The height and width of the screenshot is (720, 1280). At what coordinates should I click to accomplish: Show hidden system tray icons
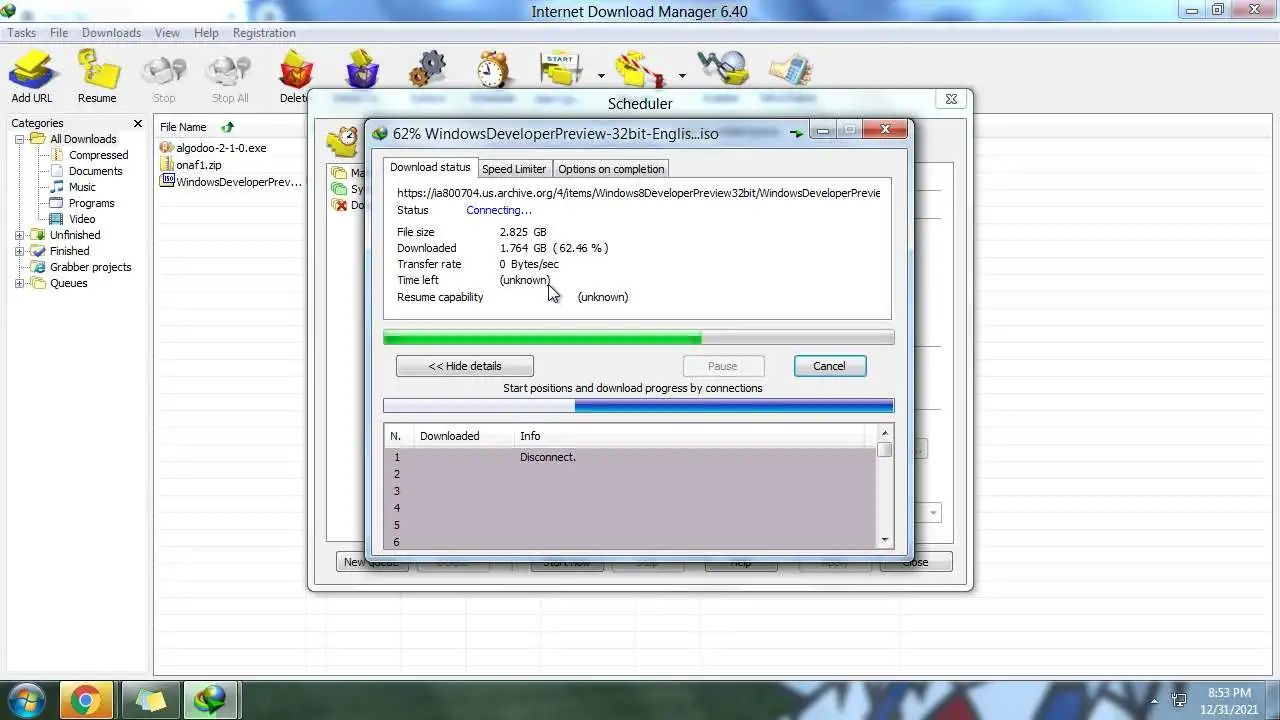point(1154,701)
